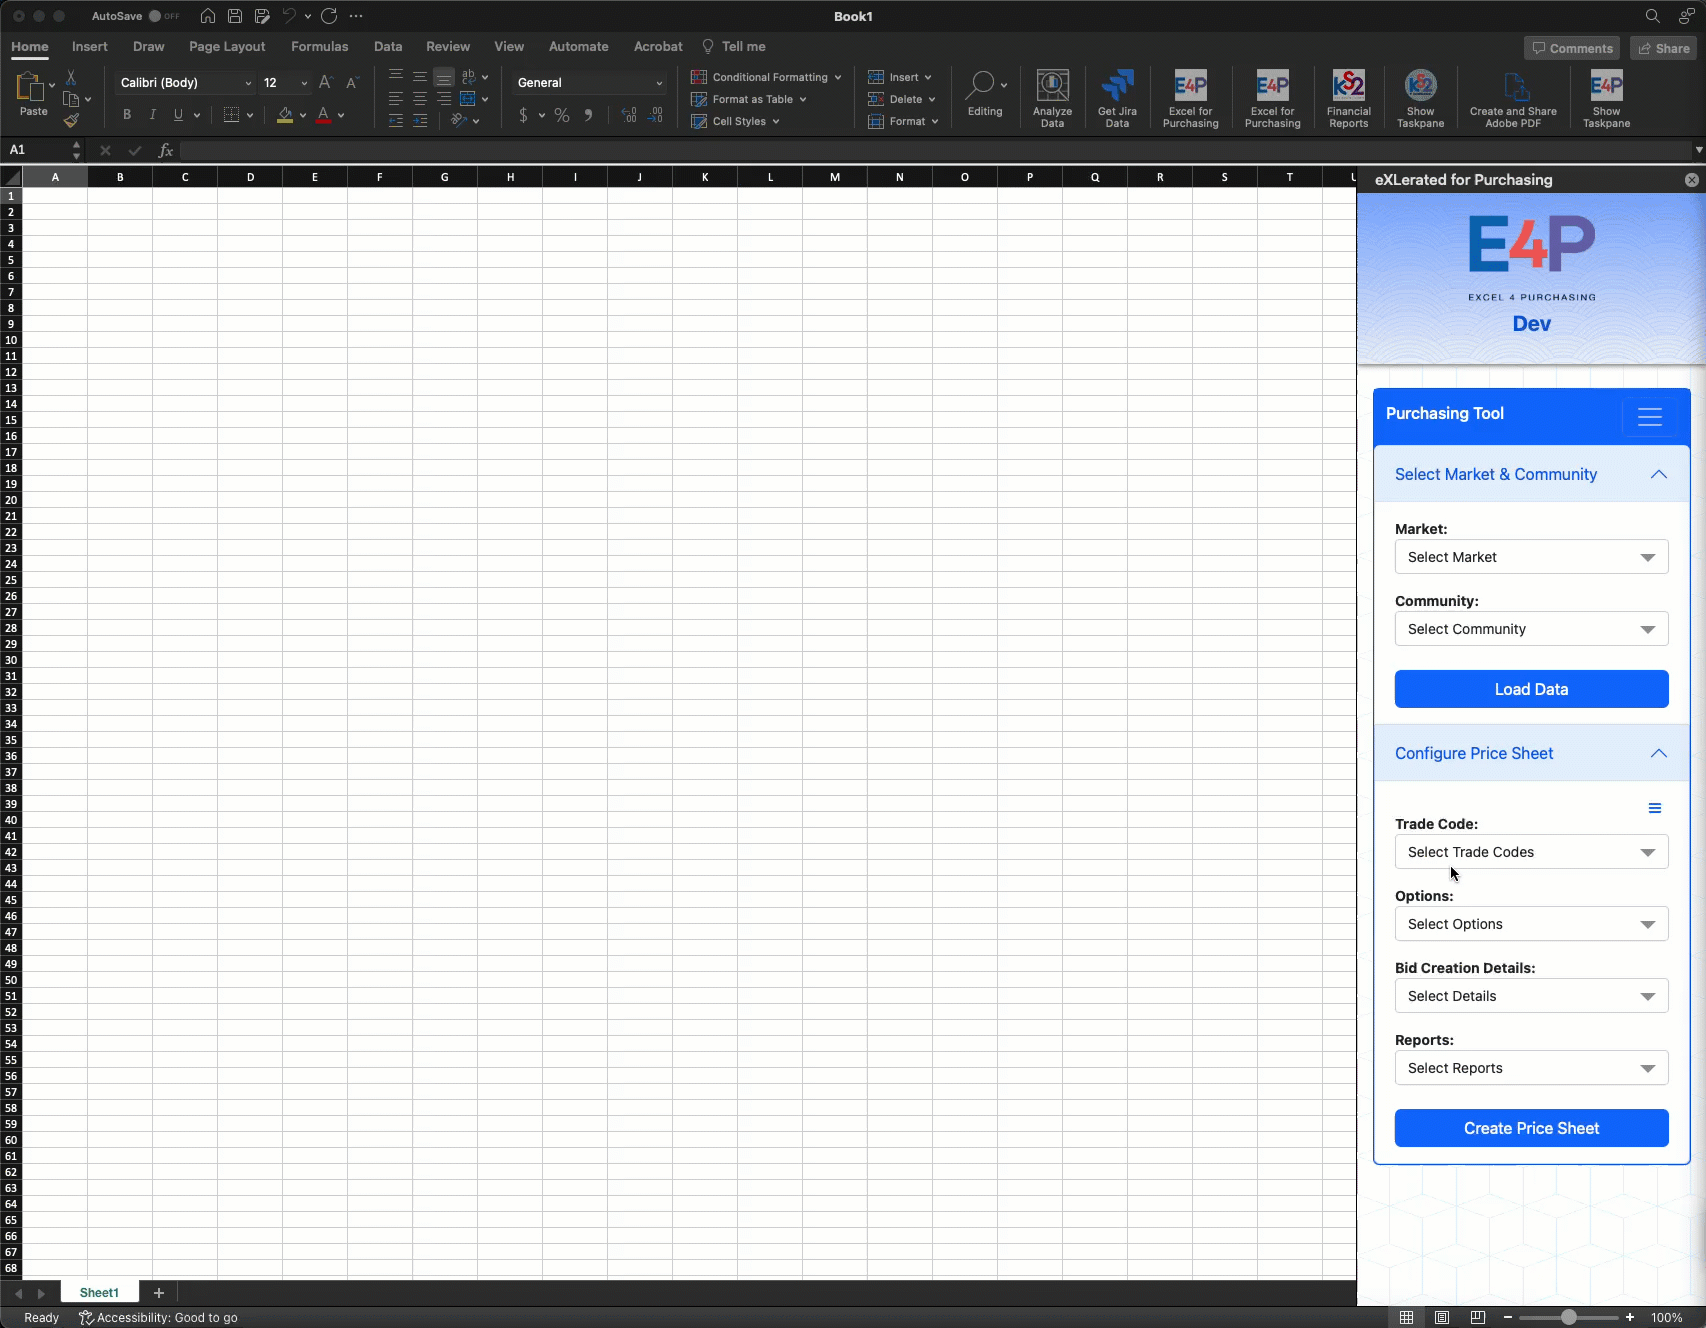1706x1328 pixels.
Task: Open the Select Market dropdown
Action: point(1531,557)
